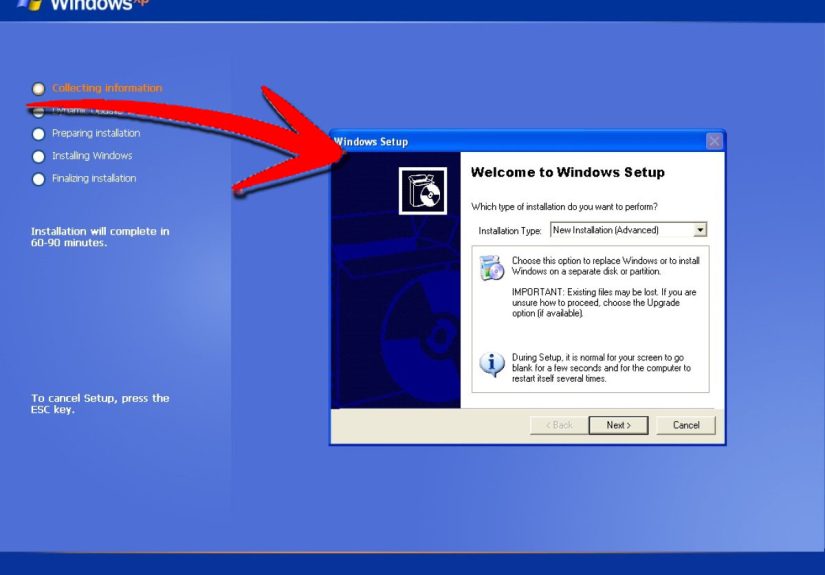Click the IMPORTANT existing files warning text
The image size is (825, 575).
click(x=604, y=302)
